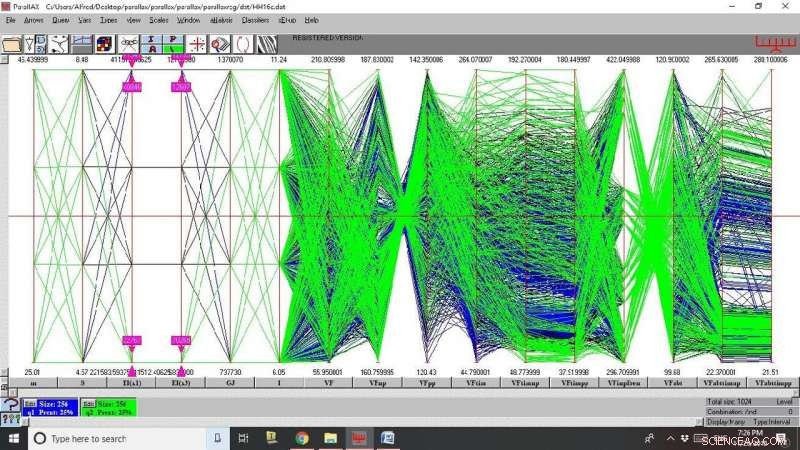This screenshot has width=800, height=450.
Task: Open the Scales menu
Action: click(x=159, y=20)
